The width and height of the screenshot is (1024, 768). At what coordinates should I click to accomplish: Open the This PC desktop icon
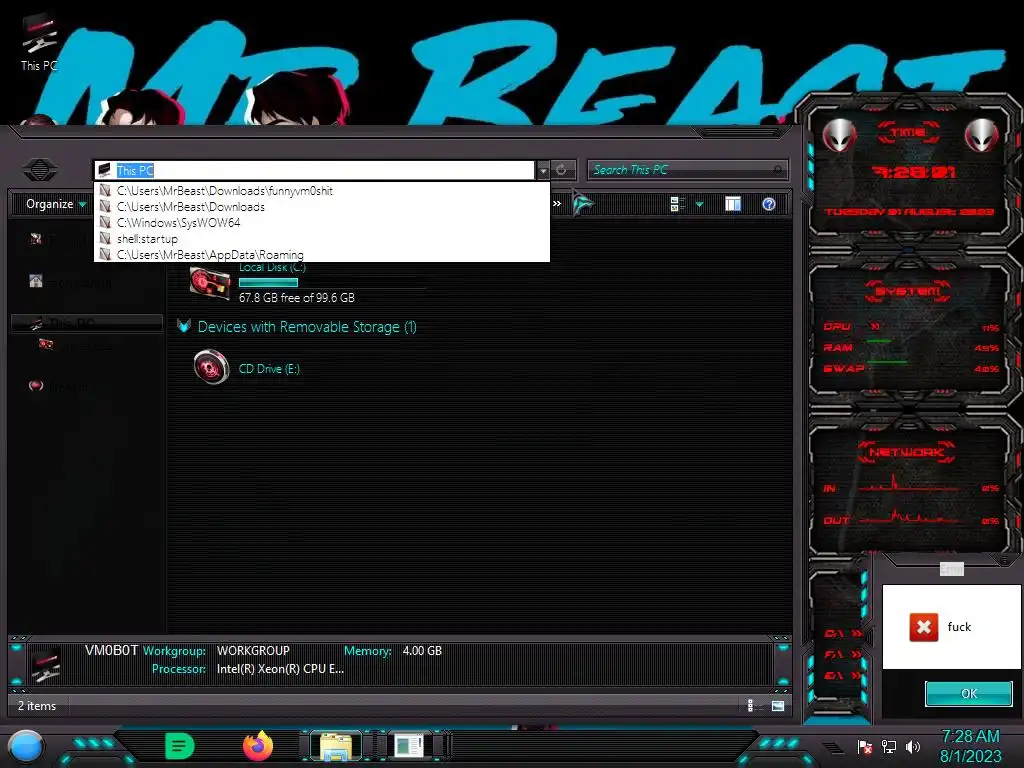click(39, 42)
